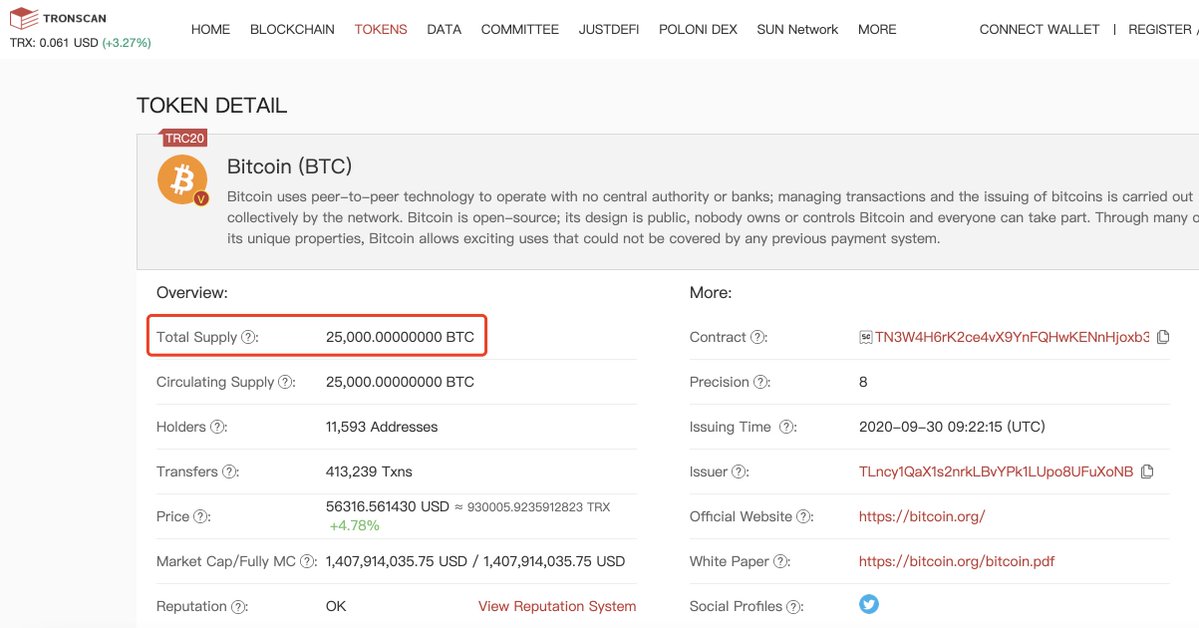Click the Reputation value OK
The width and height of the screenshot is (1199, 628).
(336, 606)
